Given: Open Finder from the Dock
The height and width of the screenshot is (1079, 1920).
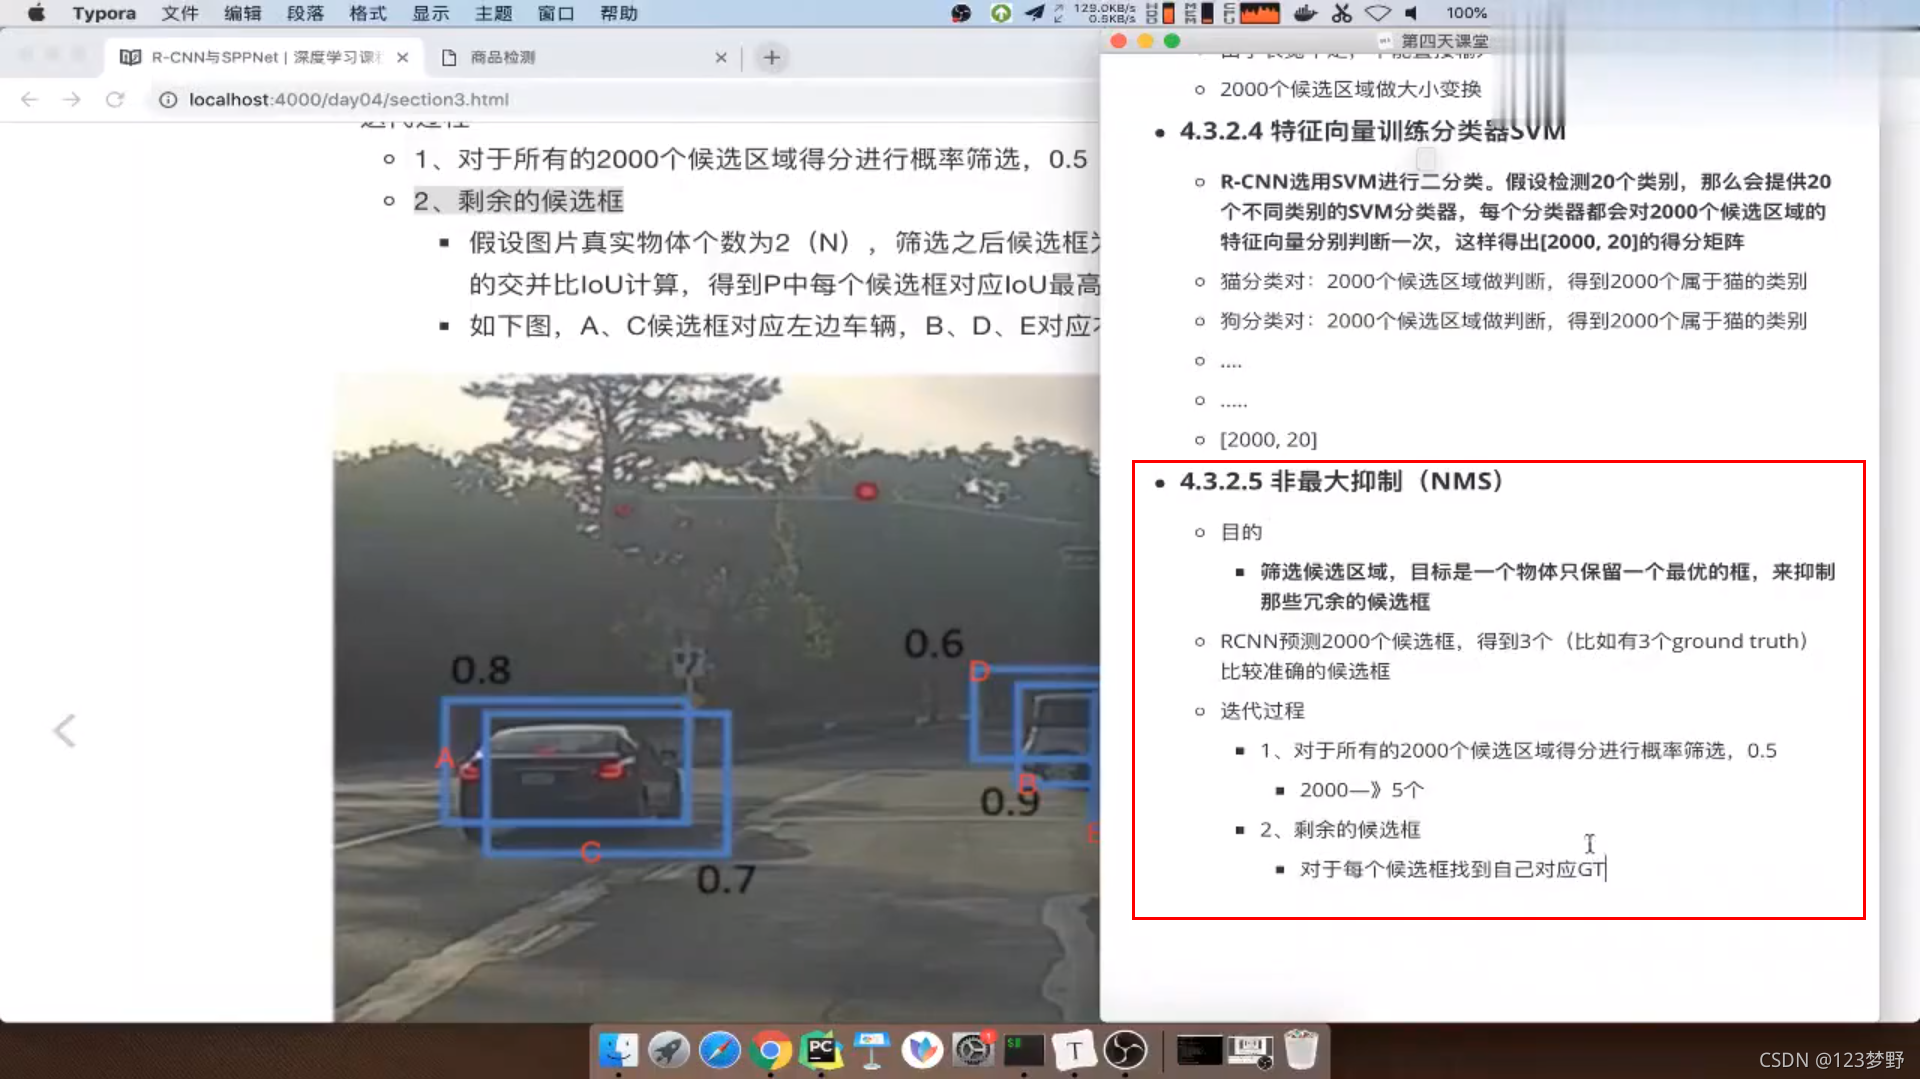Looking at the screenshot, I should 618,1050.
